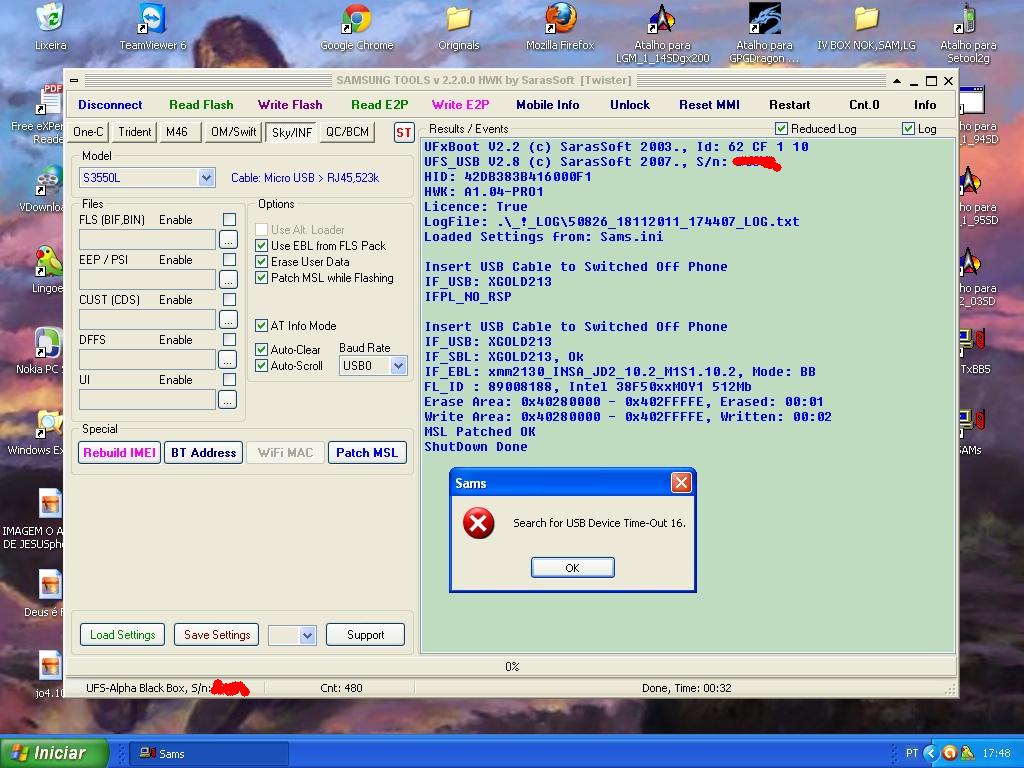Viewport: 1024px width, 768px height.
Task: Switch to the OM/Swift tab
Action: pyautogui.click(x=233, y=132)
